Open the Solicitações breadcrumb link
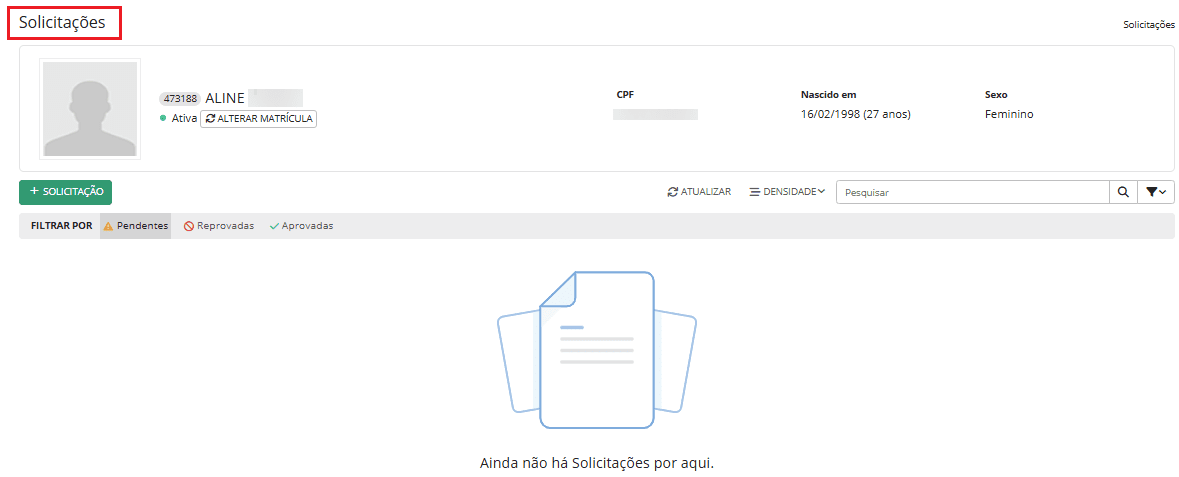 pos(1148,24)
